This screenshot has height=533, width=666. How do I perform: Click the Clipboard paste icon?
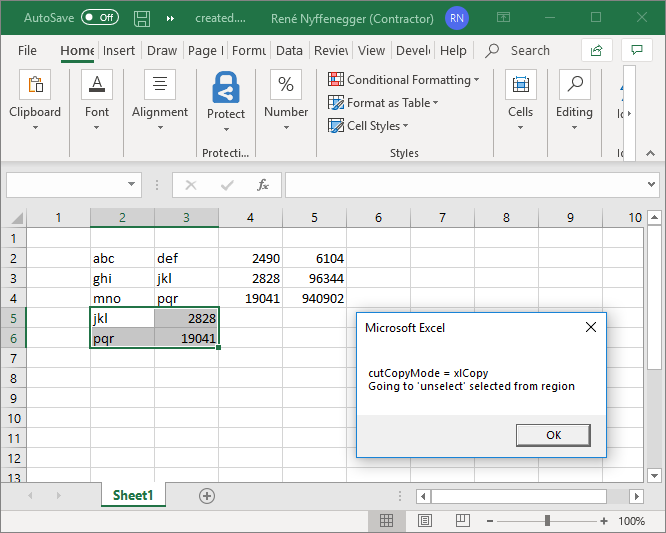pyautogui.click(x=35, y=87)
